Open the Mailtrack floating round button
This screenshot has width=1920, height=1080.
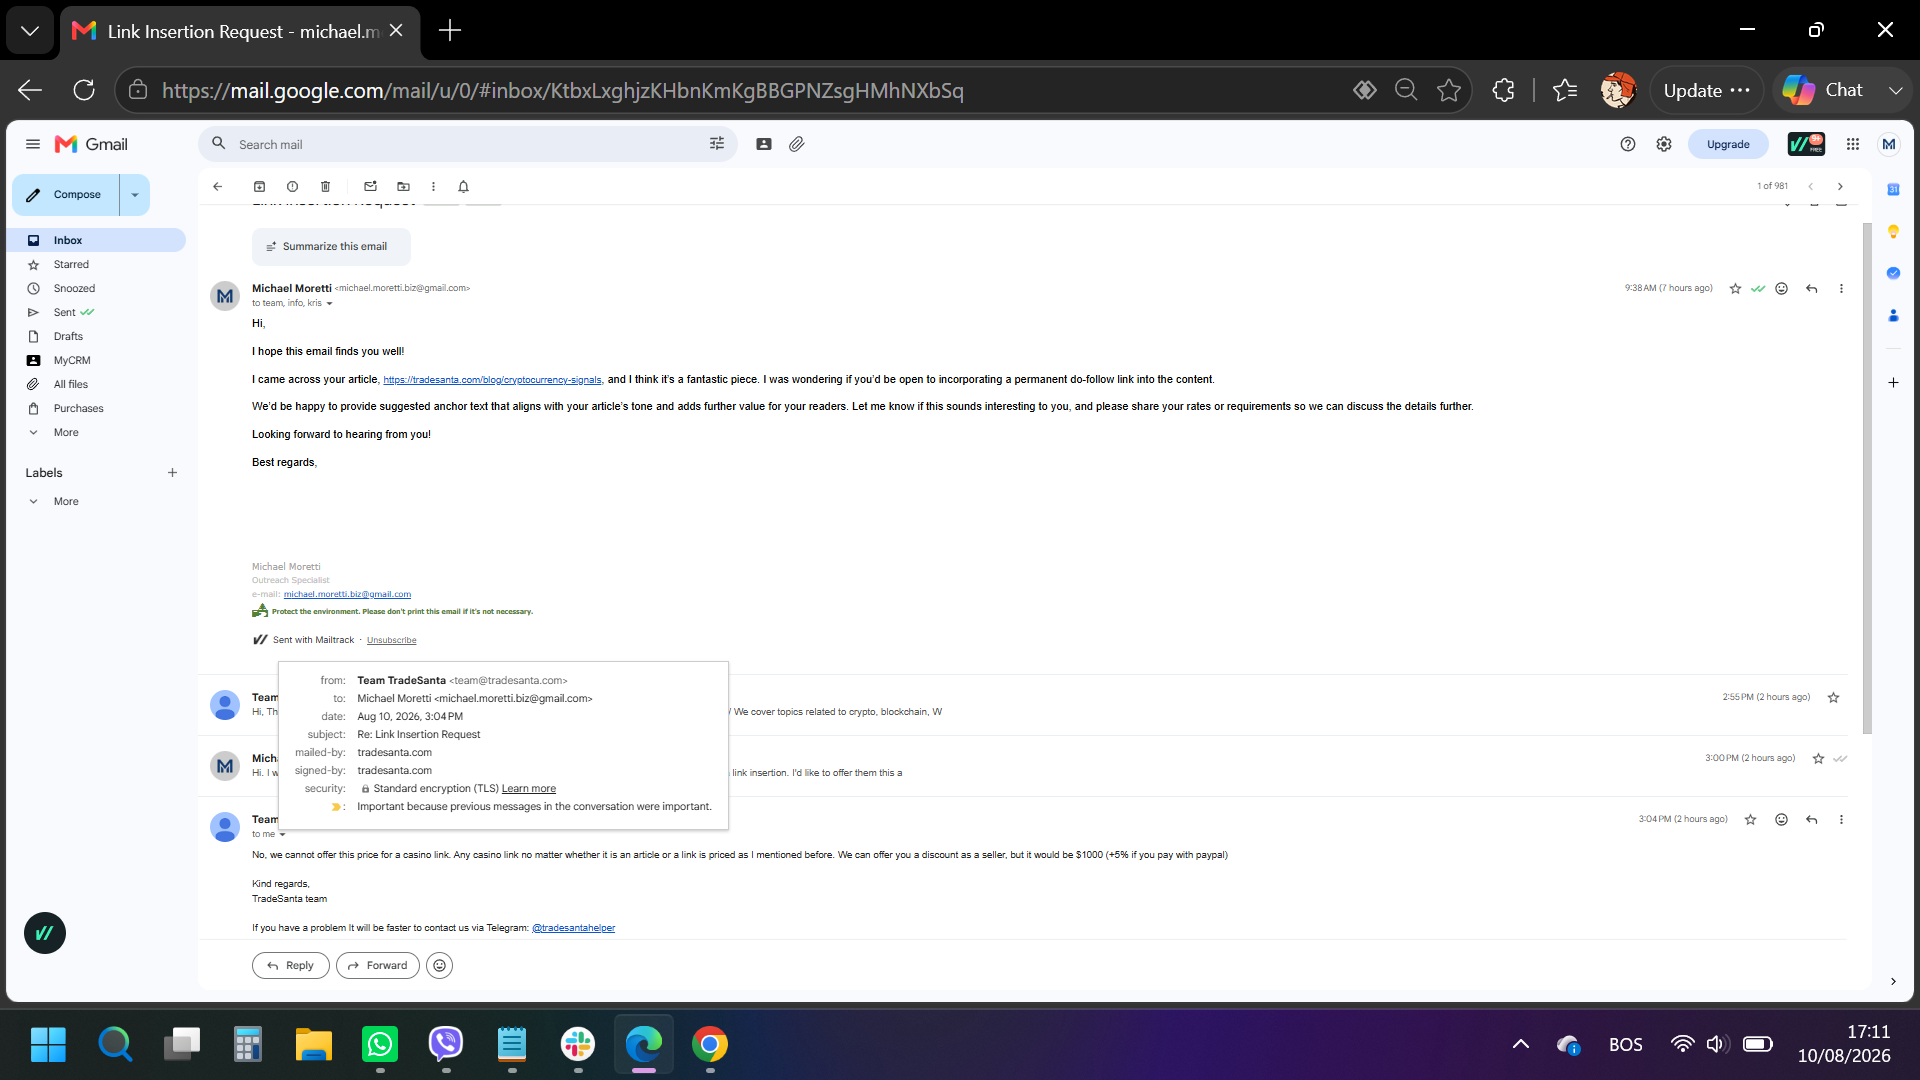[45, 933]
